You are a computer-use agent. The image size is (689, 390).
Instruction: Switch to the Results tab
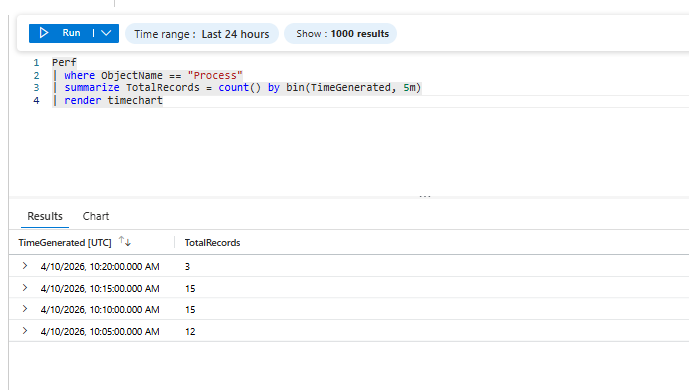[x=45, y=216]
